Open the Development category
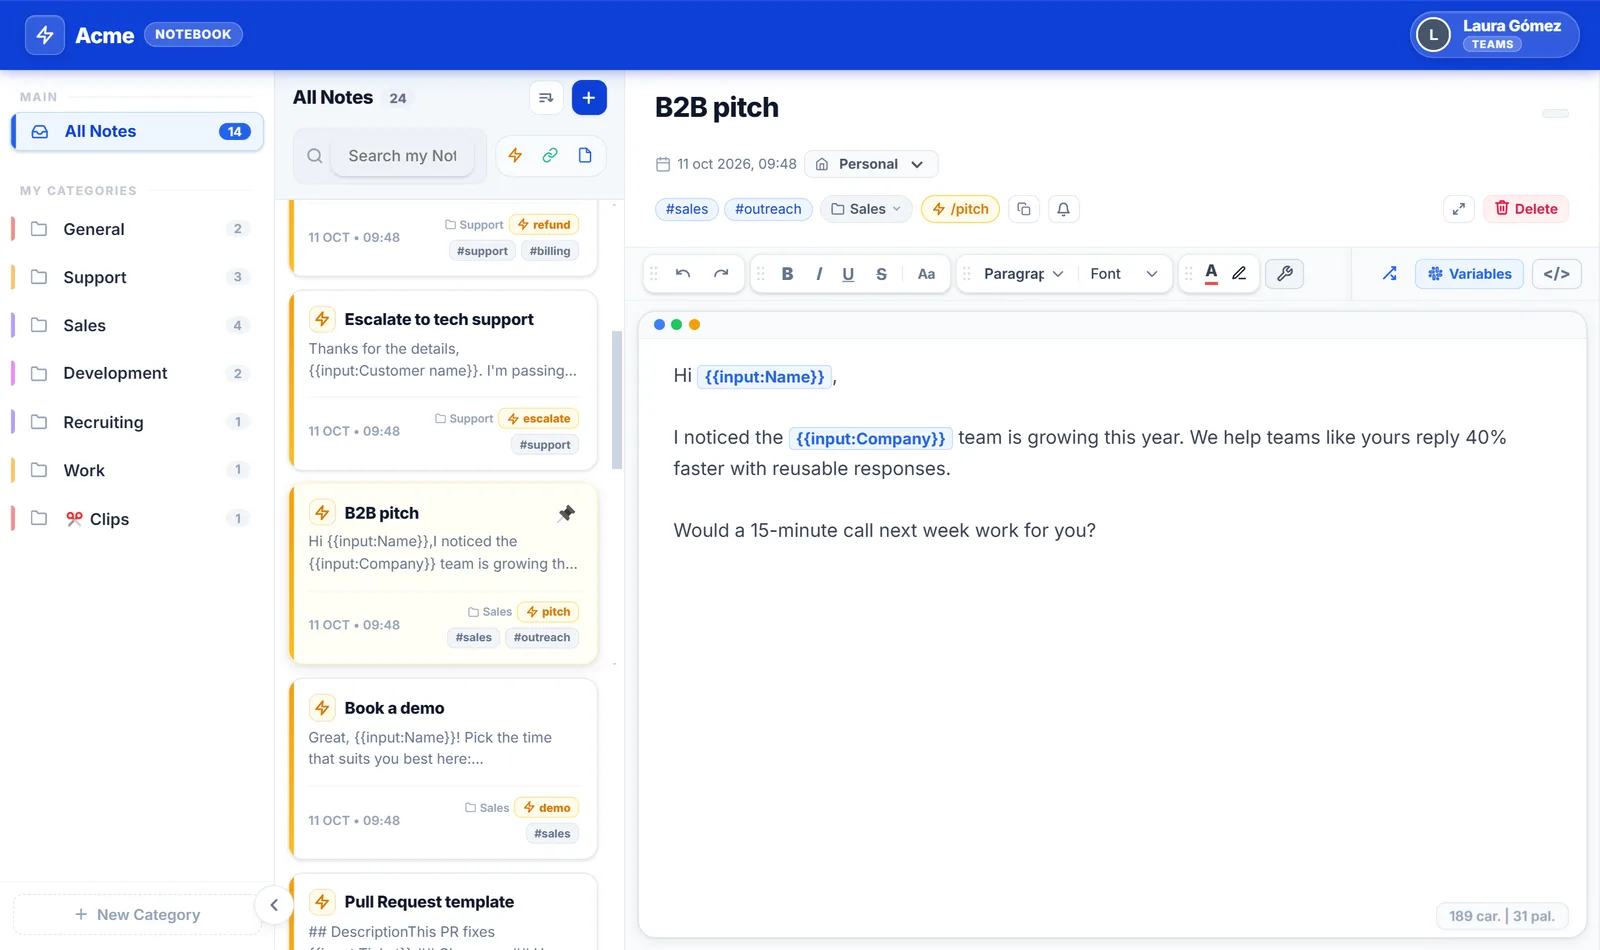Viewport: 1600px width, 950px height. tap(138, 373)
